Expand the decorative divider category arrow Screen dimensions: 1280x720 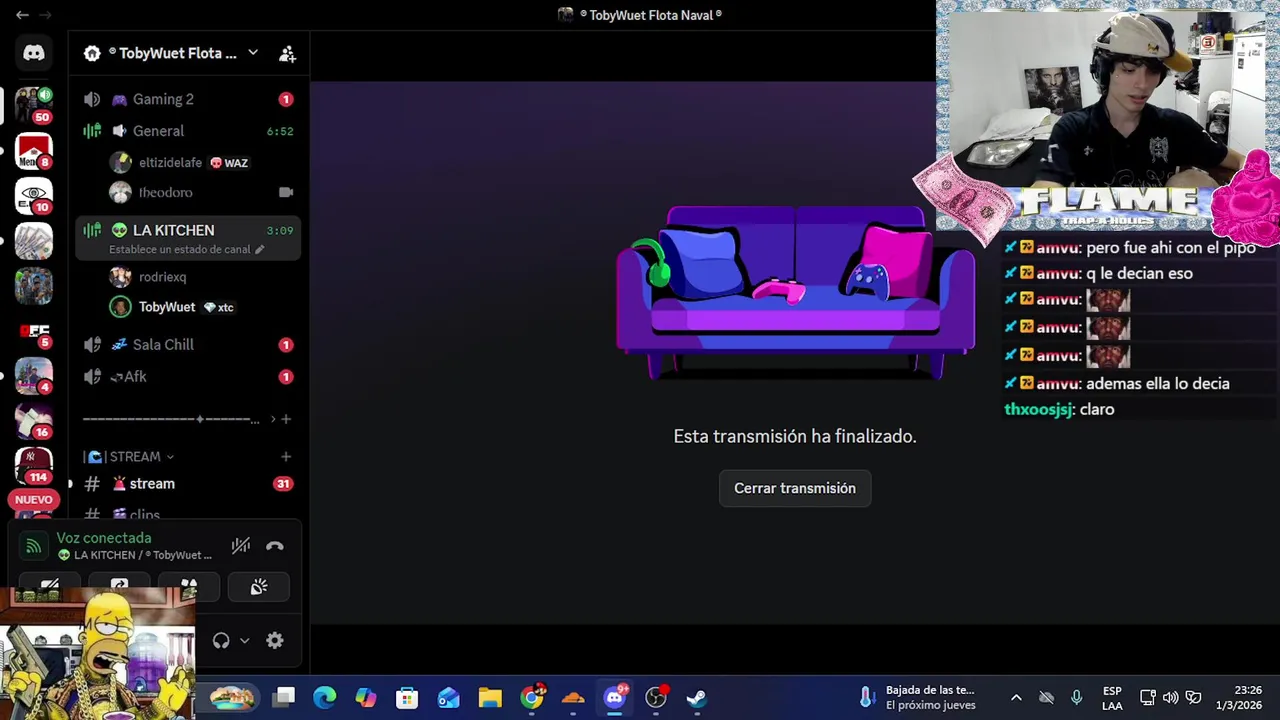point(272,419)
